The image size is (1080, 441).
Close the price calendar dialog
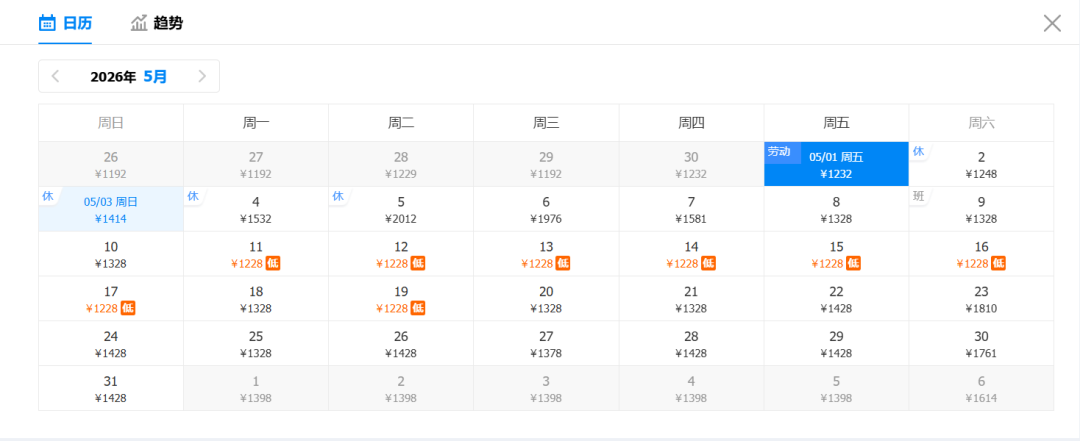pyautogui.click(x=1052, y=23)
